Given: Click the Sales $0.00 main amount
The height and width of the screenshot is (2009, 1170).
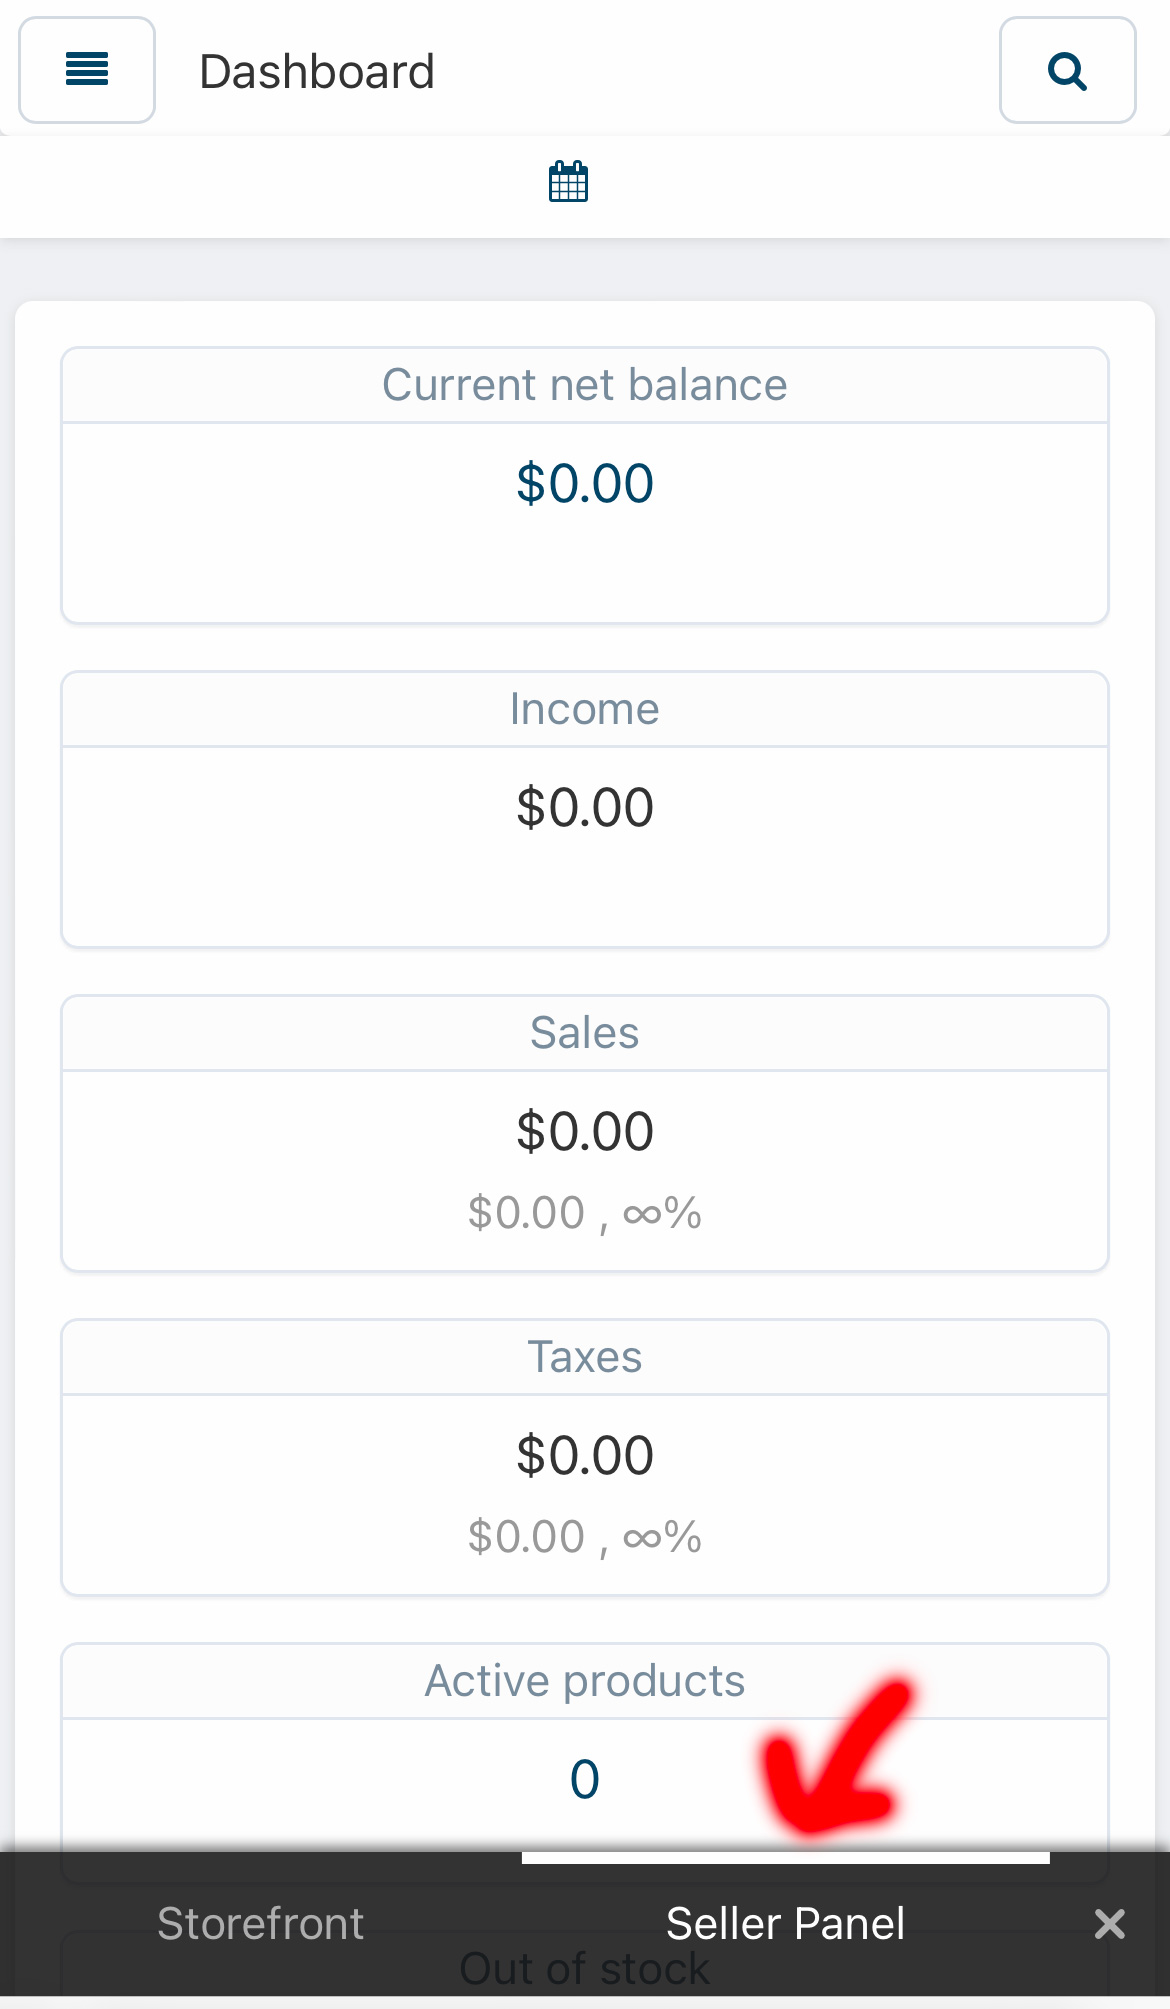Looking at the screenshot, I should click(585, 1132).
